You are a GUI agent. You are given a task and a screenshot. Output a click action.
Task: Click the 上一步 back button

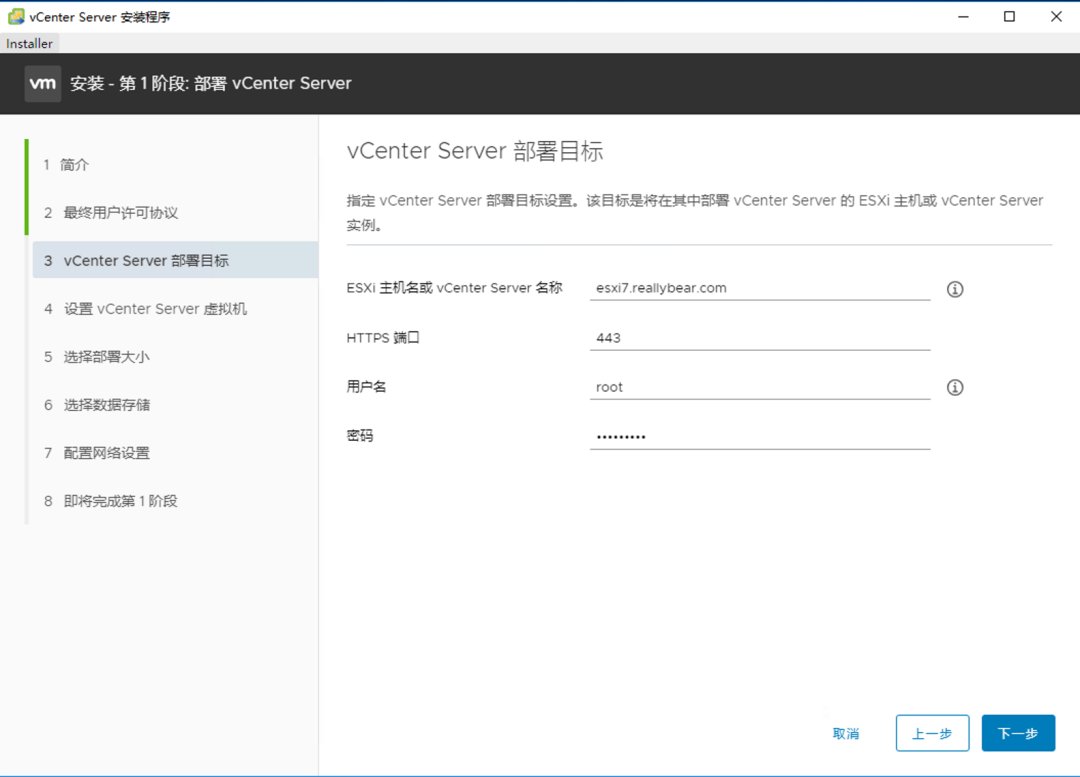point(932,733)
